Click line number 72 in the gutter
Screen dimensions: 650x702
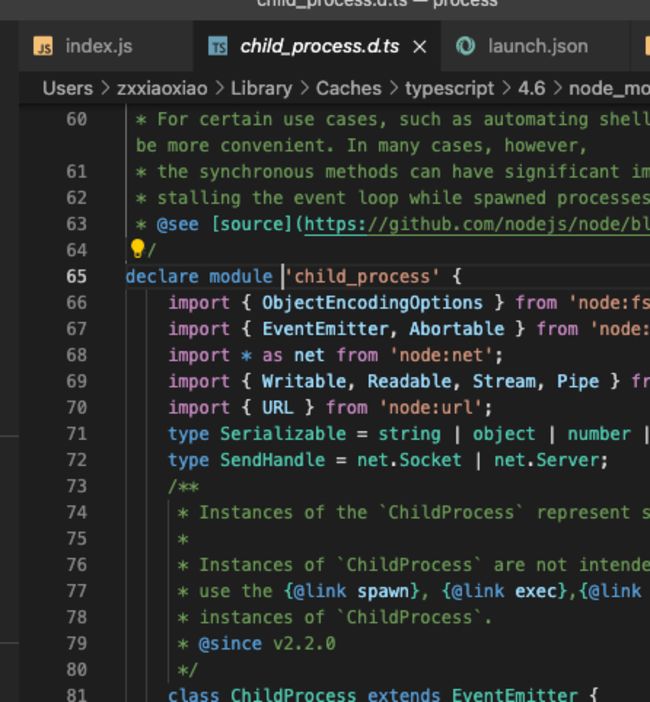pyautogui.click(x=76, y=460)
